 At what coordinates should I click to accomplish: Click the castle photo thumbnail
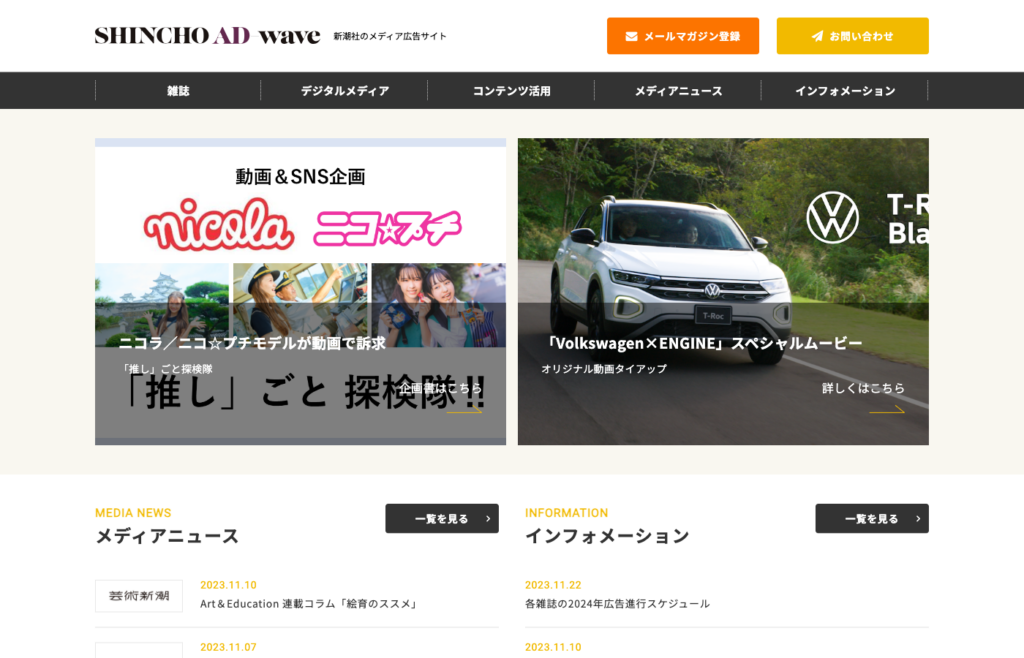pos(162,305)
